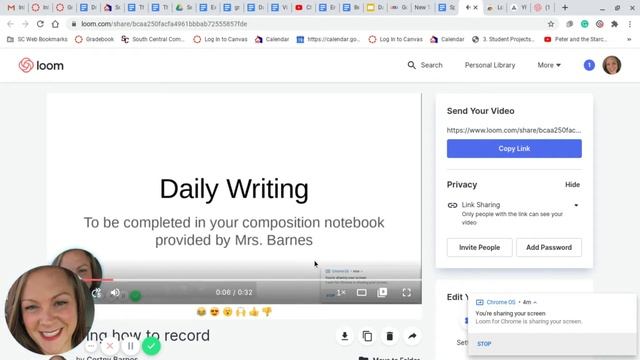Viewport: 640px width, 360px height.
Task: Mute the video volume
Action: click(x=115, y=293)
